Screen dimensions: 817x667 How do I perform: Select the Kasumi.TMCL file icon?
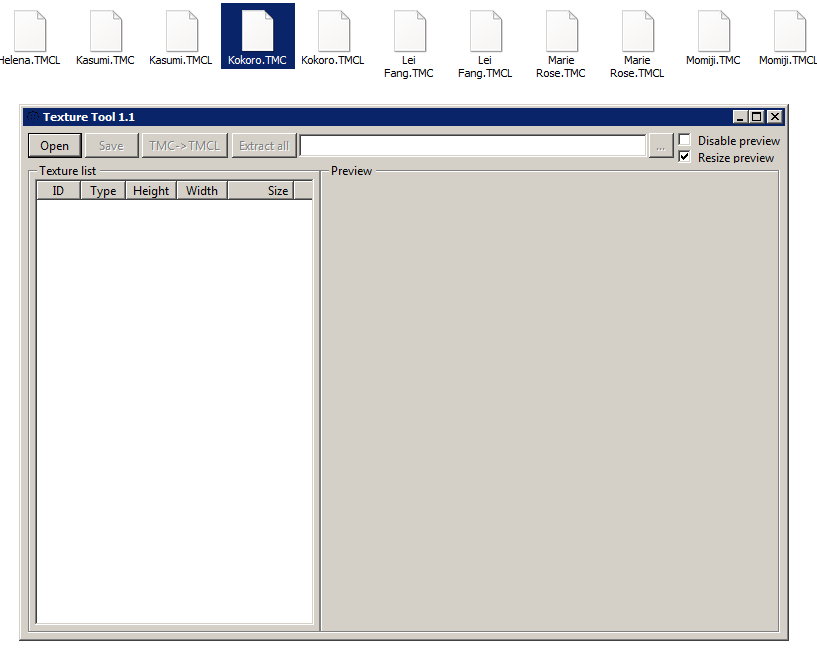pyautogui.click(x=181, y=32)
